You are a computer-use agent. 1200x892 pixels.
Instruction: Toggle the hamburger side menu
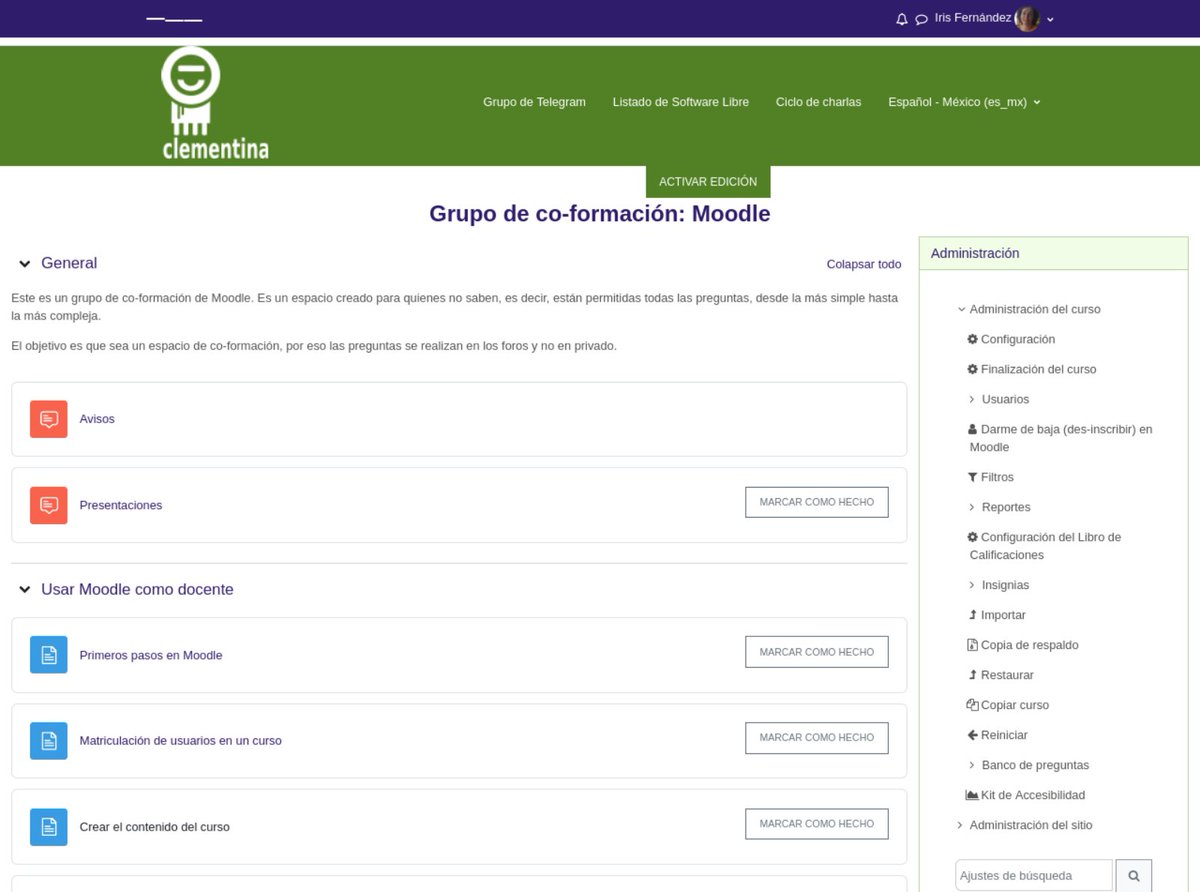174,19
